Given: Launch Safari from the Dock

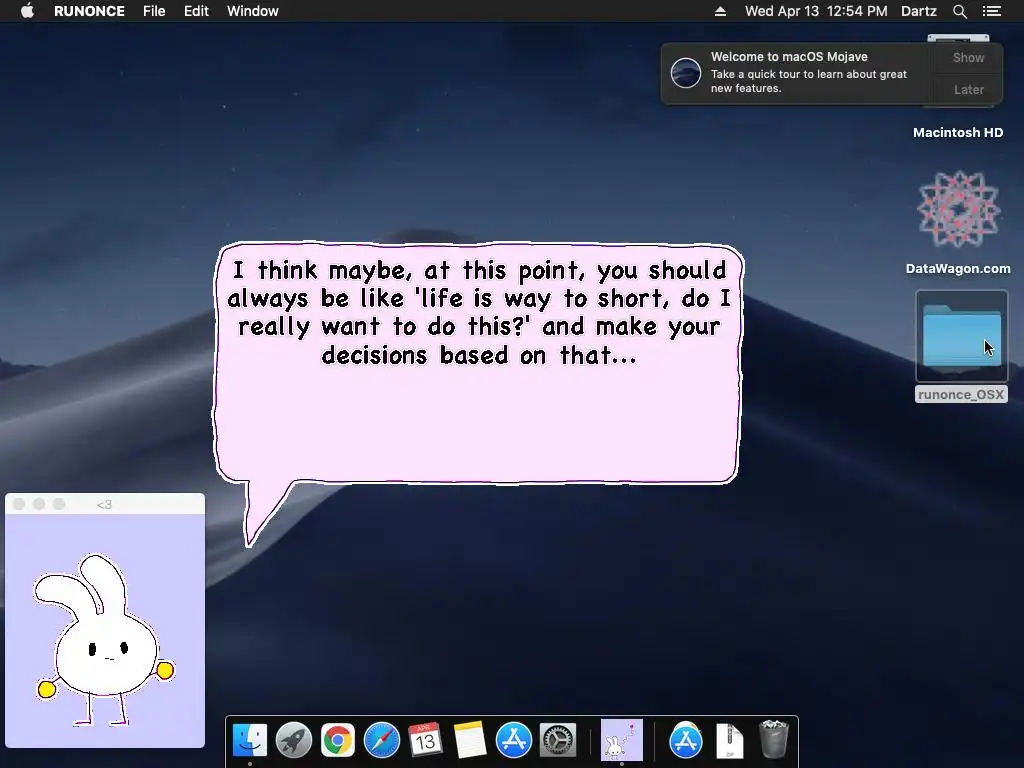Looking at the screenshot, I should pyautogui.click(x=381, y=741).
